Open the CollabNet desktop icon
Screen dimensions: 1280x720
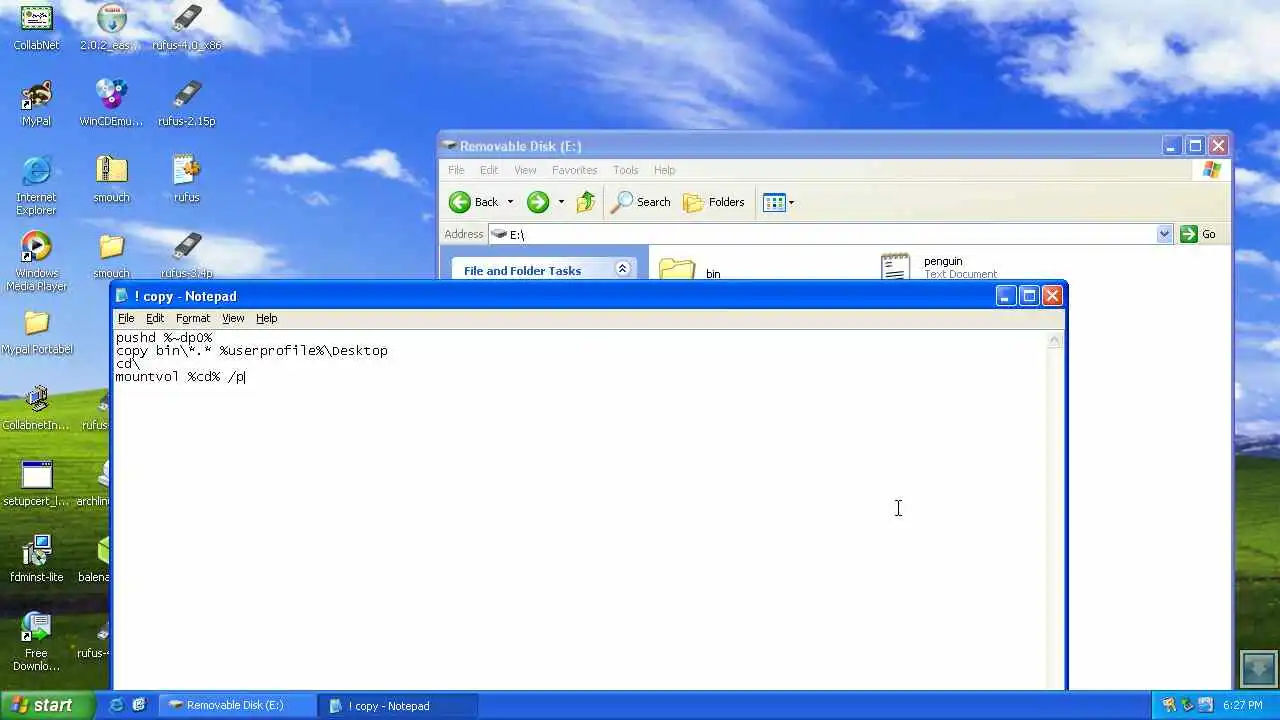click(36, 27)
